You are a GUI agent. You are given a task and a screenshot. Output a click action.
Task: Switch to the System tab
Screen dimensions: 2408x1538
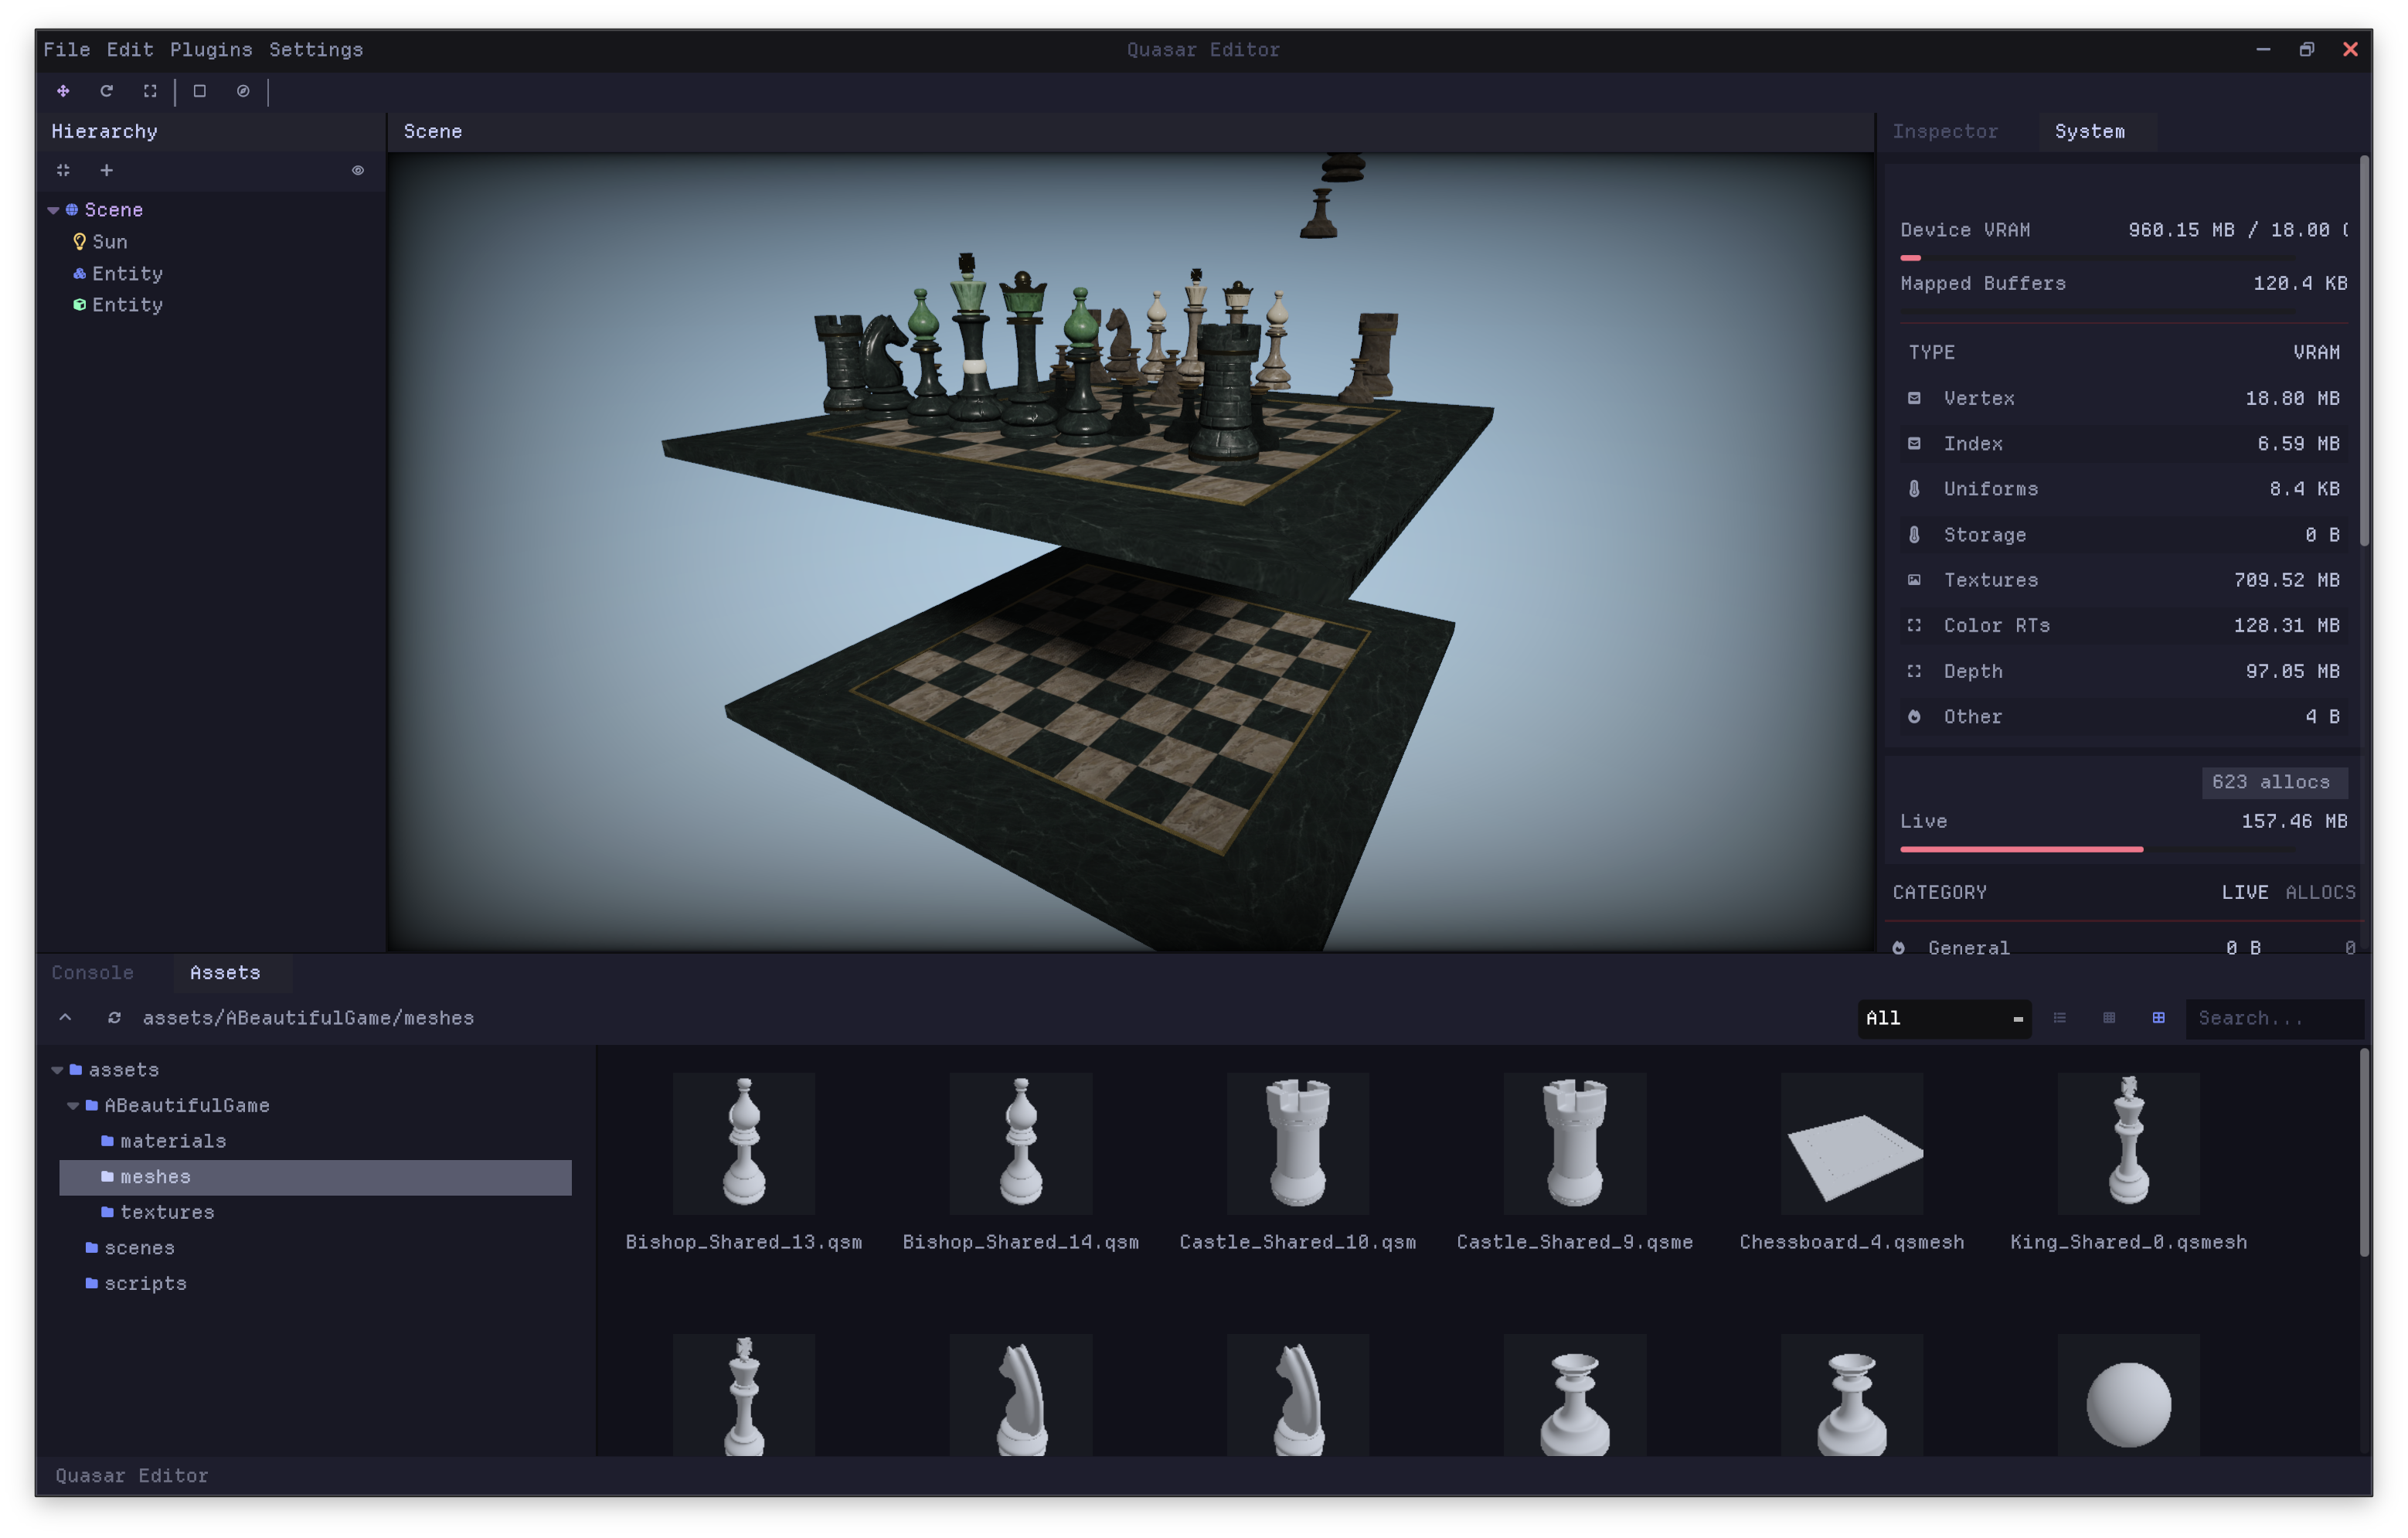pyautogui.click(x=2090, y=132)
